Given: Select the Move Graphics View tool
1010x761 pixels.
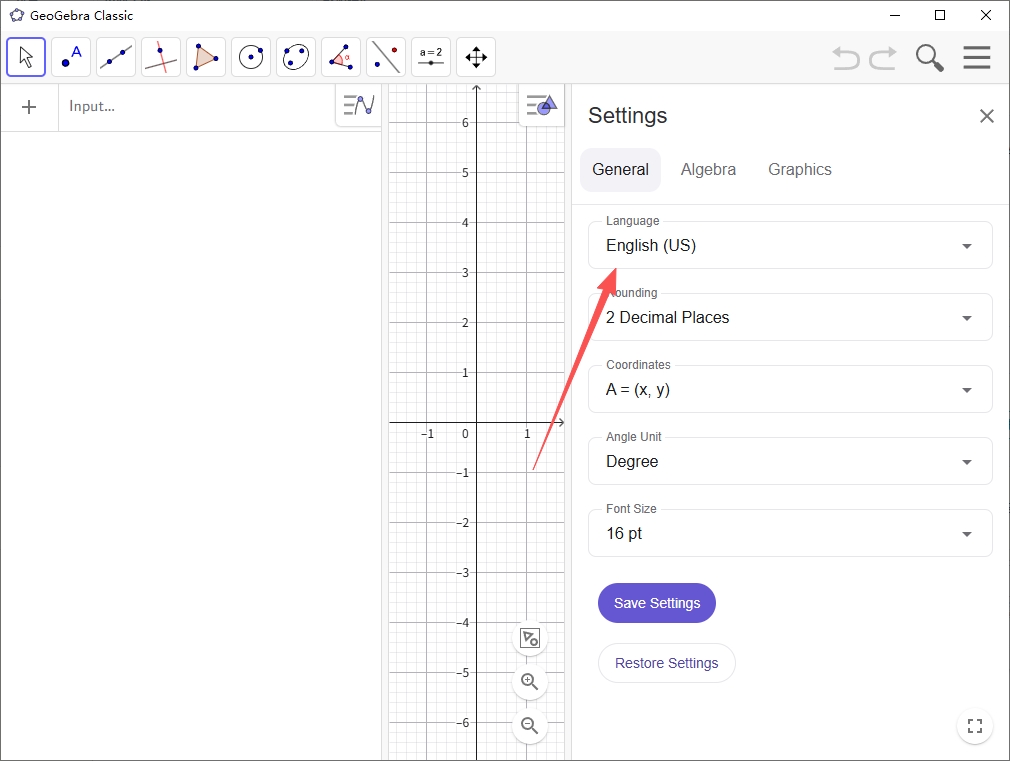Looking at the screenshot, I should point(476,57).
